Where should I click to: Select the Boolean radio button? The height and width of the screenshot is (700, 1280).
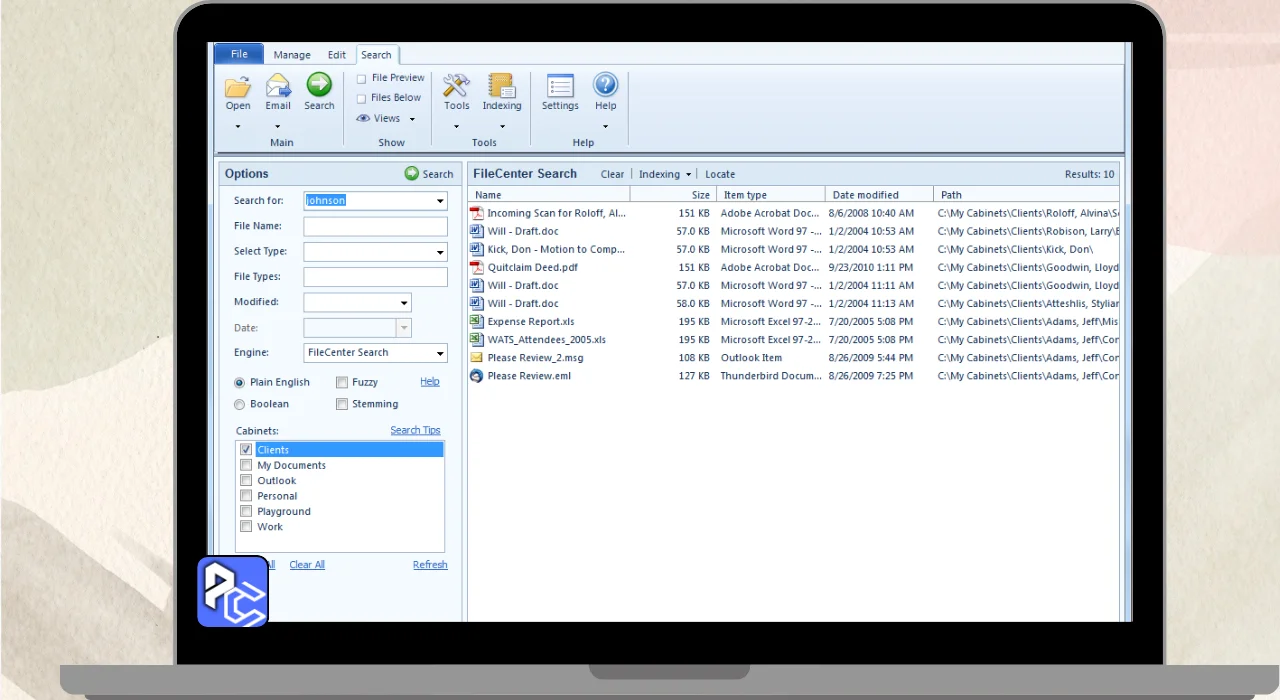coord(239,405)
